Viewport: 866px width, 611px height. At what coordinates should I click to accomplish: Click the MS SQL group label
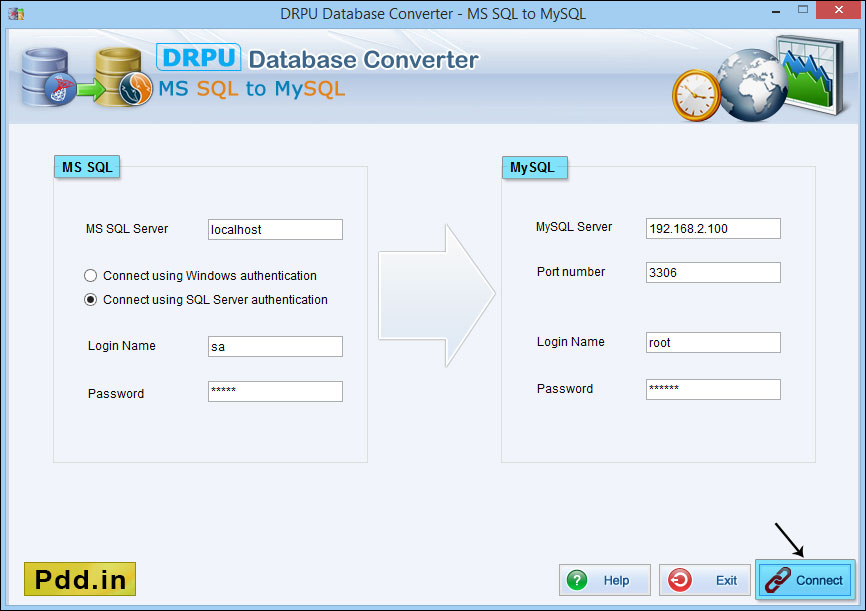pyautogui.click(x=87, y=167)
